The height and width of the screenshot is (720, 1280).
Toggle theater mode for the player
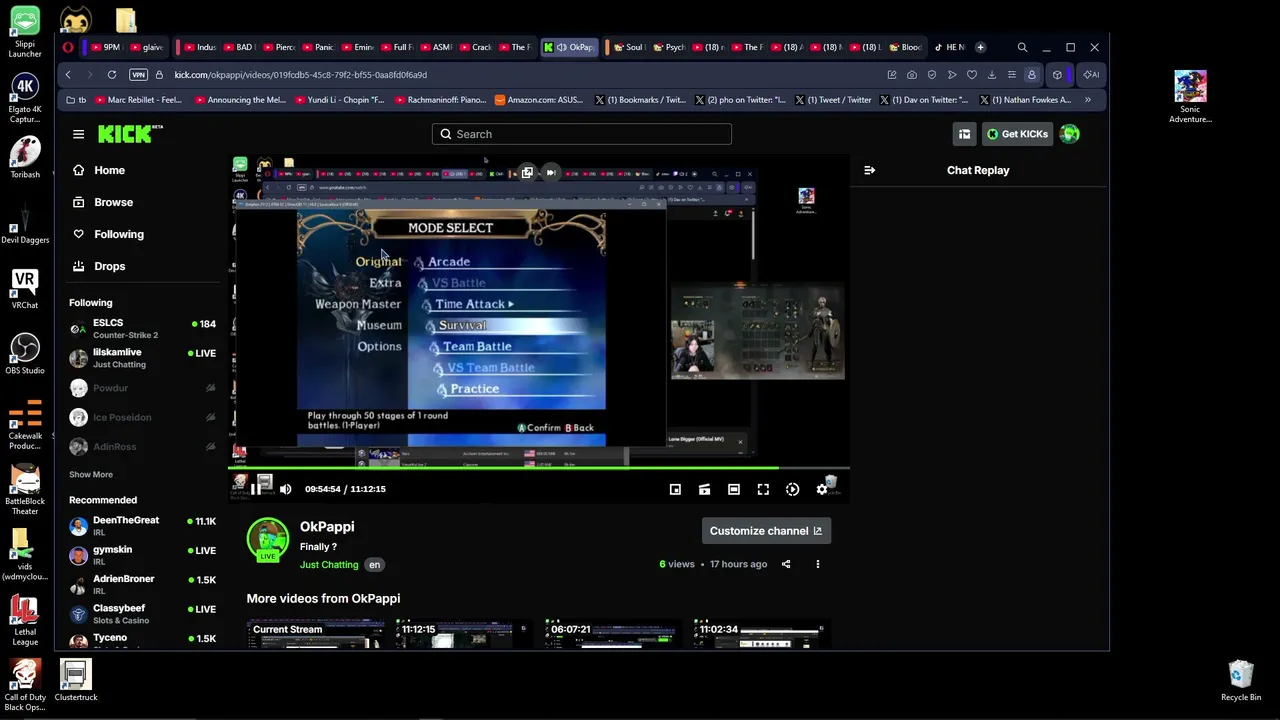pos(734,489)
